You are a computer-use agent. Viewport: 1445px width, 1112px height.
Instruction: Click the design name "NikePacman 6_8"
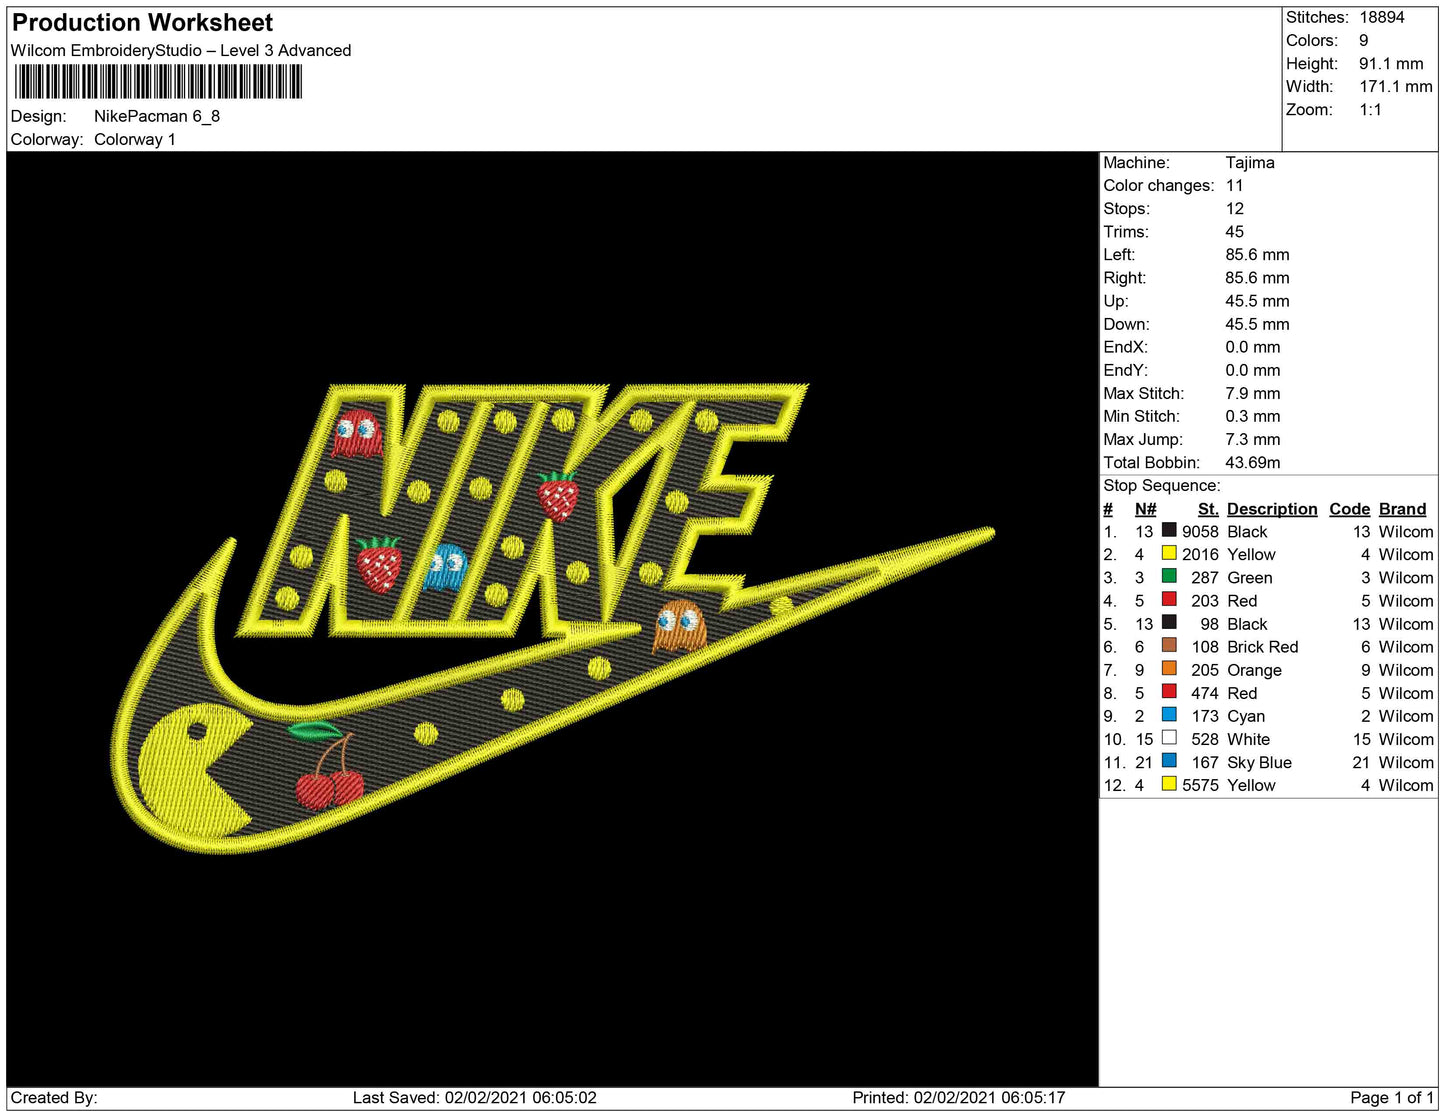click(157, 116)
